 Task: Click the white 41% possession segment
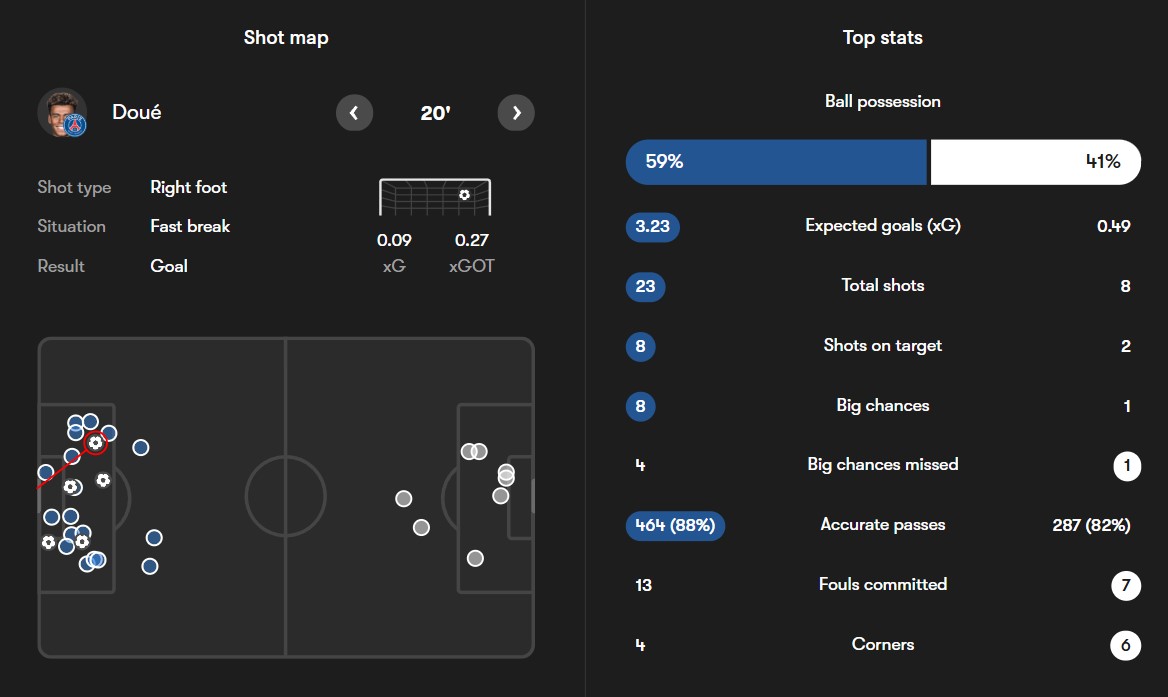1035,162
